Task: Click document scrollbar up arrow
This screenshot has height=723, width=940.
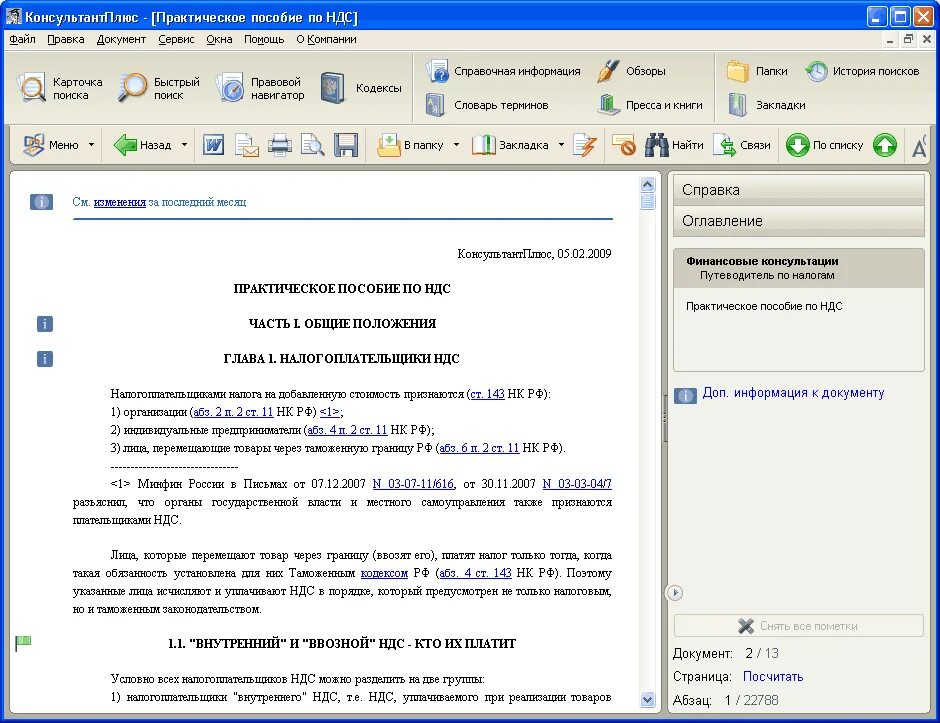Action: click(x=647, y=183)
